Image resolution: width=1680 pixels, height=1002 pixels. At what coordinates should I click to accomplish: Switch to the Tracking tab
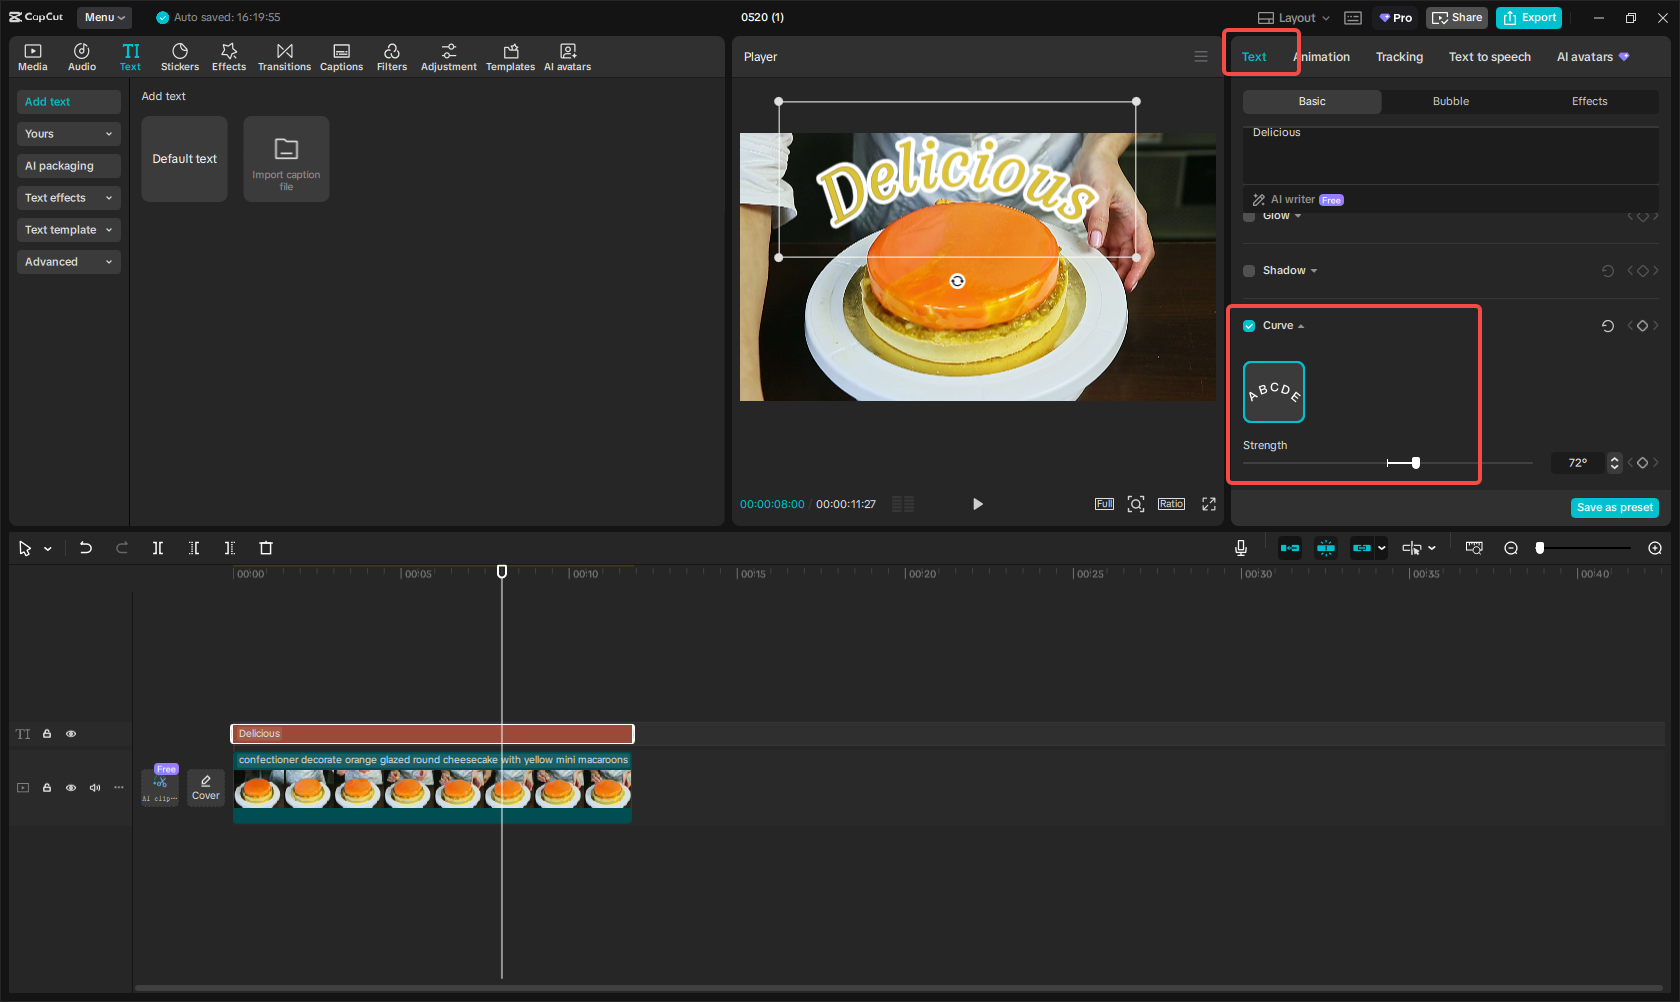point(1398,57)
